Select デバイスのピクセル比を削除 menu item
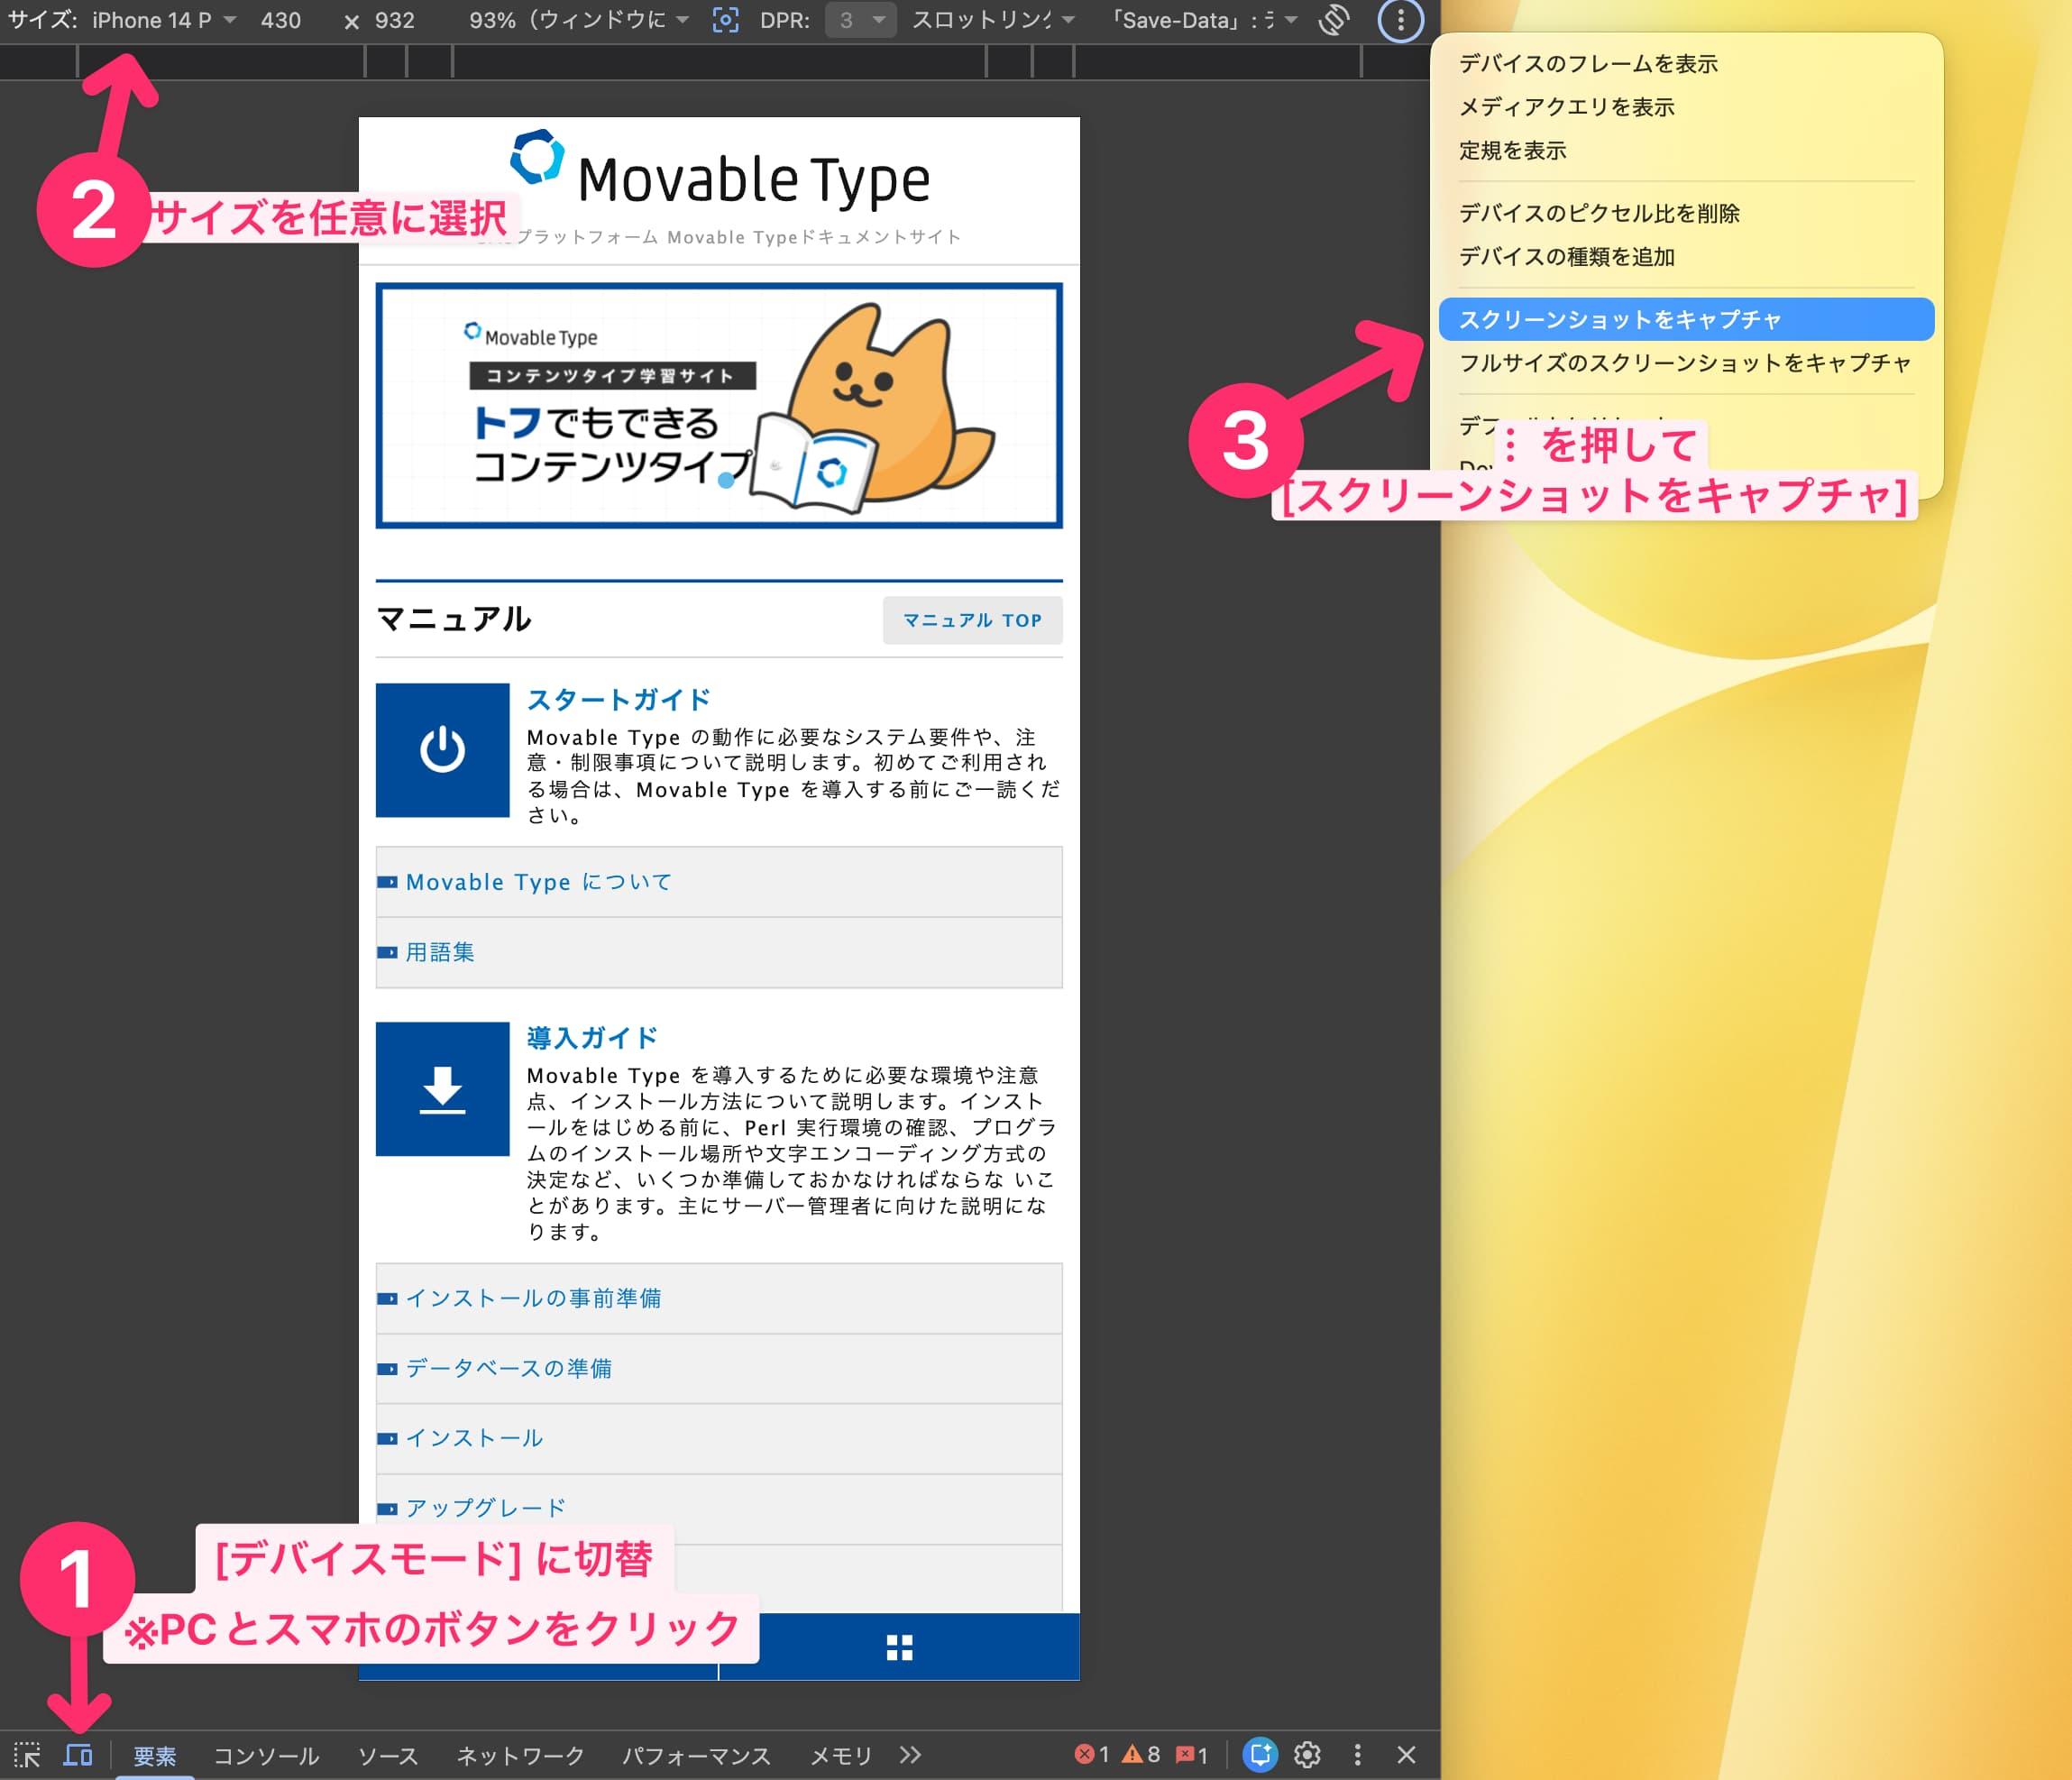 1686,213
